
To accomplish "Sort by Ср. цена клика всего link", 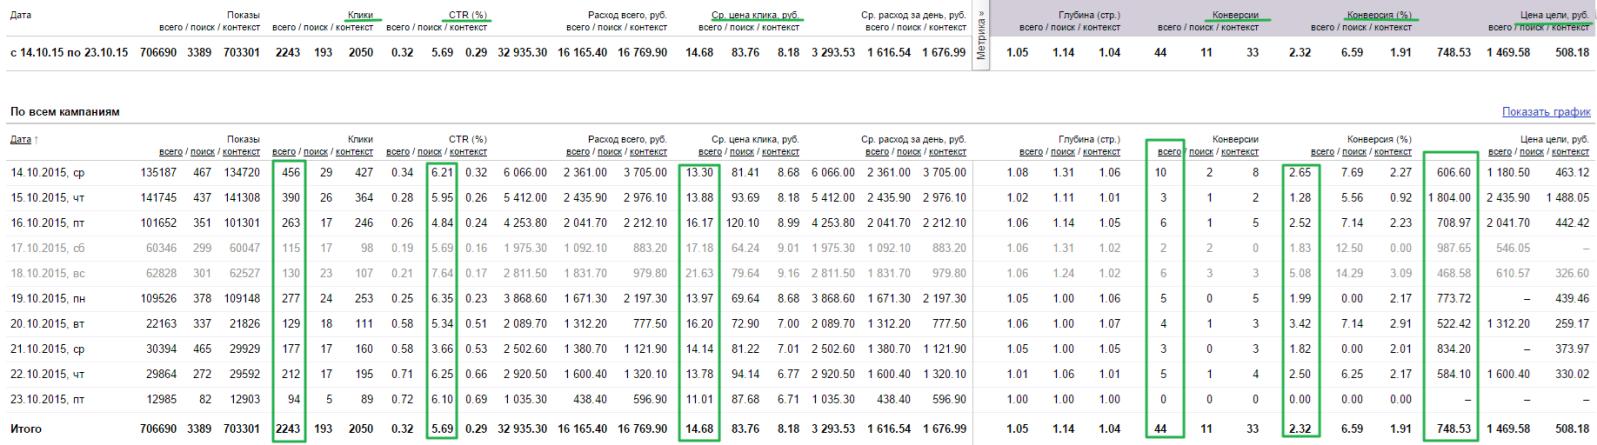I will coord(710,152).
